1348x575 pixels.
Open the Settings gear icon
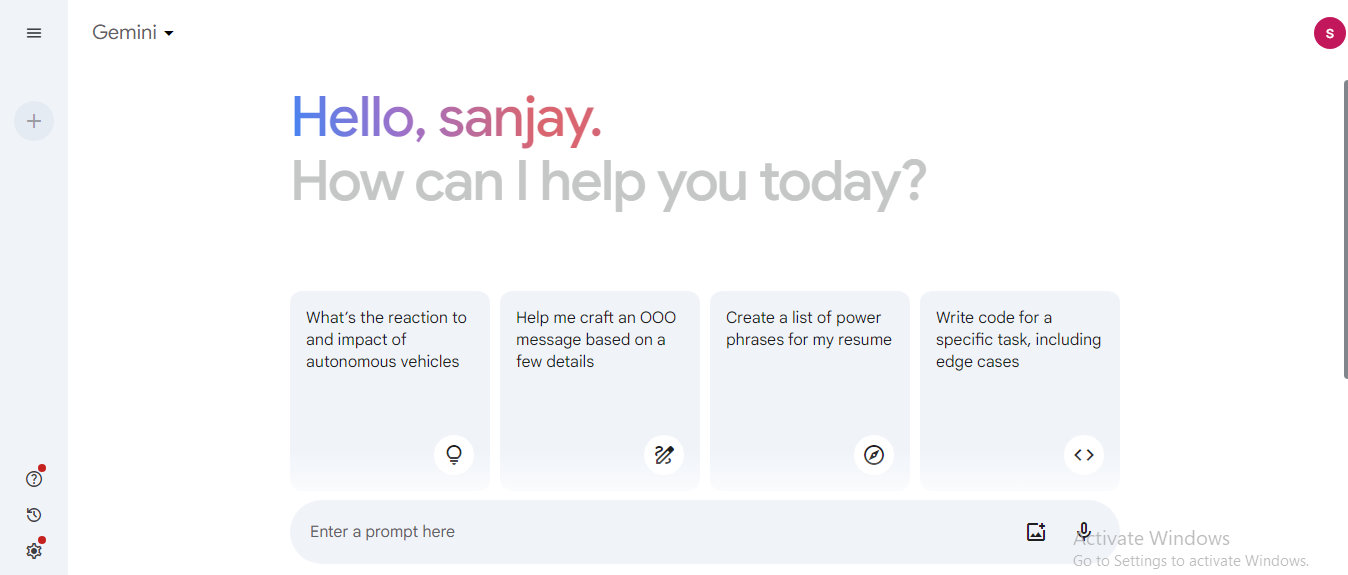pyautogui.click(x=34, y=551)
